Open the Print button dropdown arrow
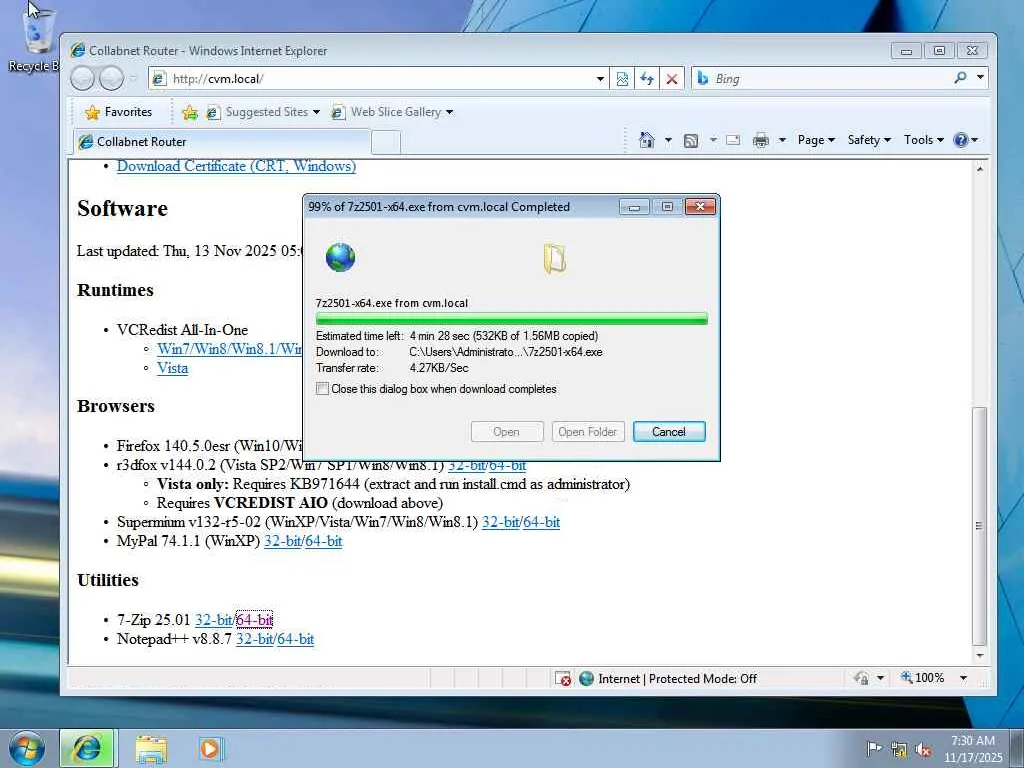 coord(782,140)
